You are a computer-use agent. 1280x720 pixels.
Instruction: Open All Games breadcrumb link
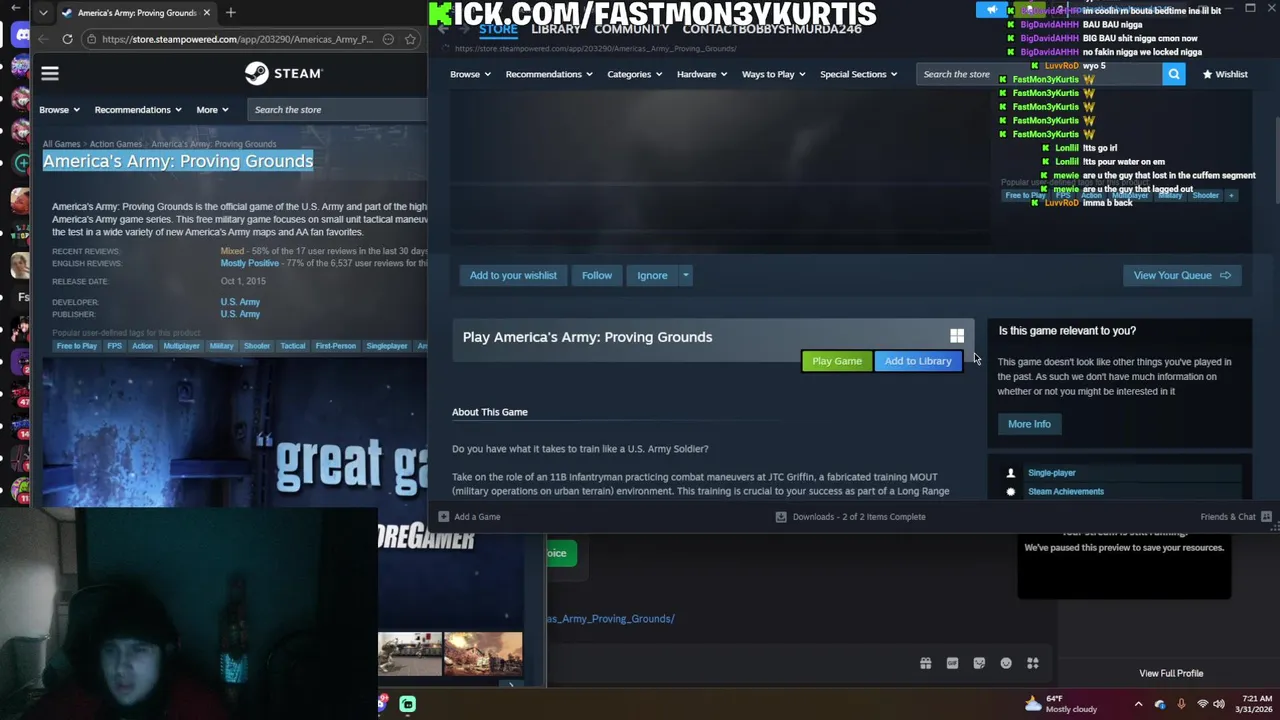pyautogui.click(x=61, y=144)
